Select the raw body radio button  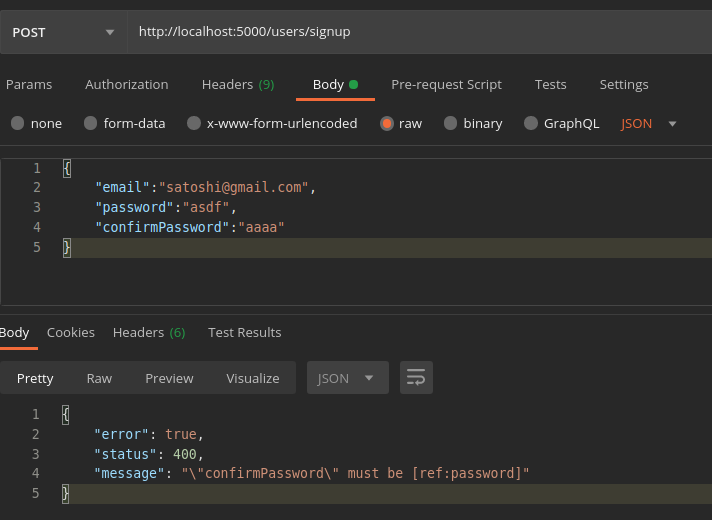point(386,124)
